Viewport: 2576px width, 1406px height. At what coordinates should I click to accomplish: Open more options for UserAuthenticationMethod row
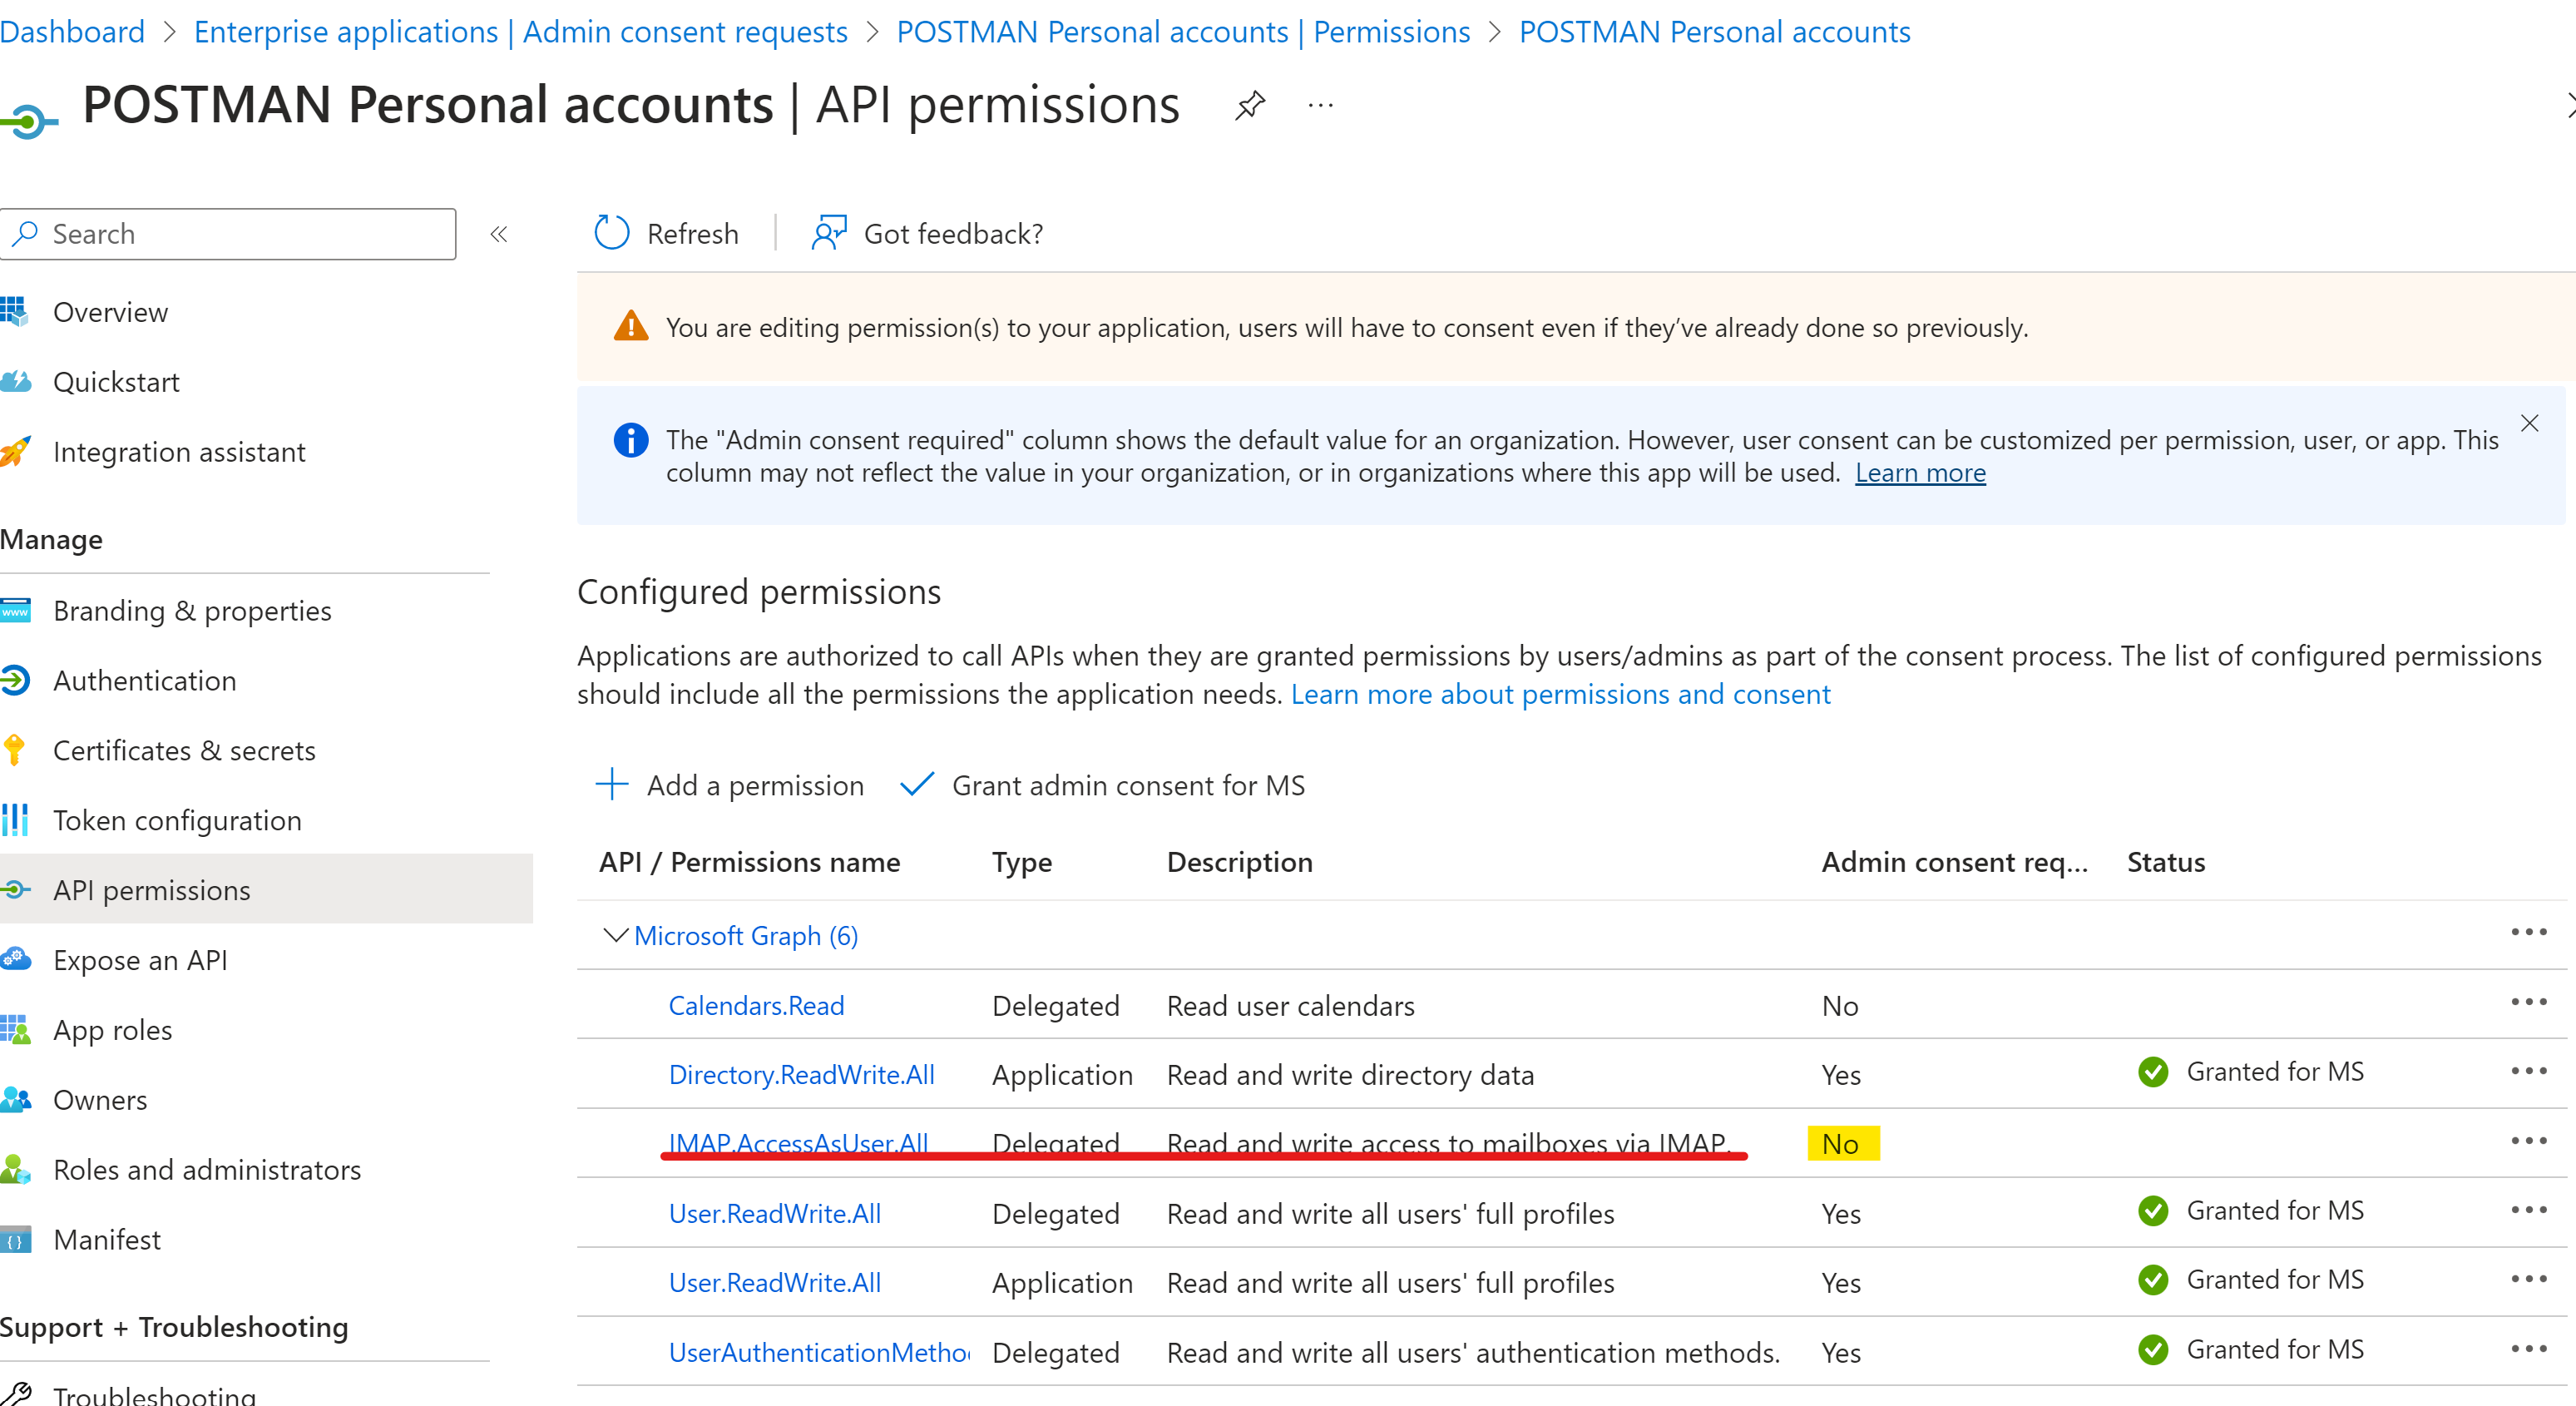pos(2529,1349)
